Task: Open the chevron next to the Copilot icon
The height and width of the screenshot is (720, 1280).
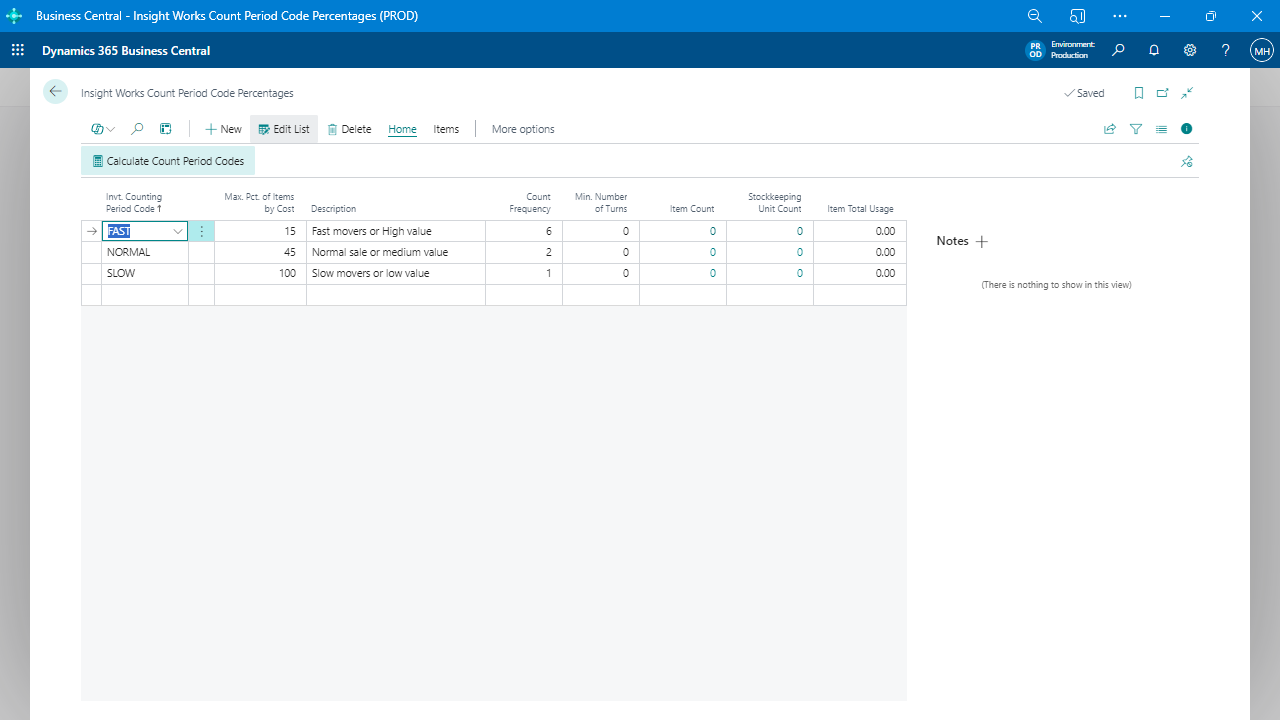Action: 110,129
